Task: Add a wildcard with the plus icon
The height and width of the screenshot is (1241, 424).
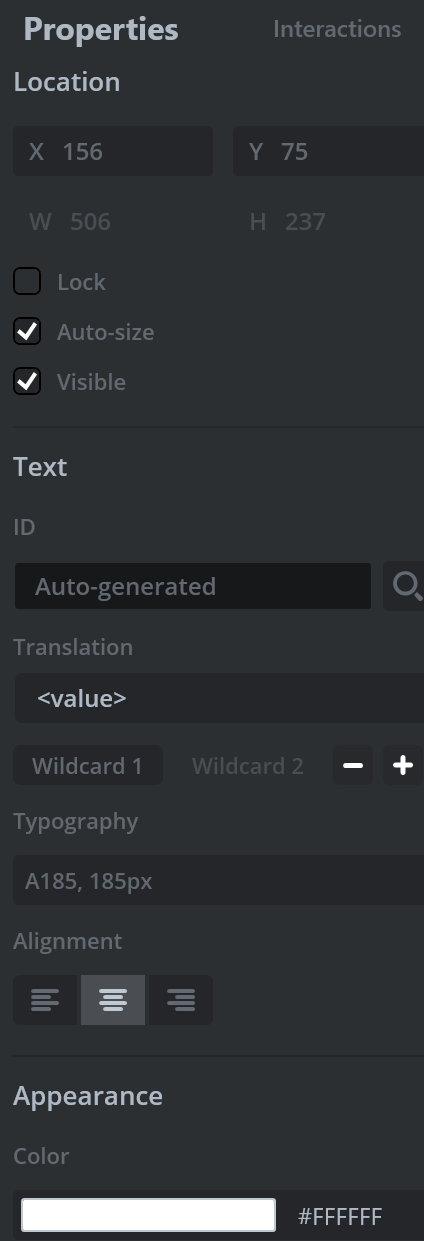Action: (403, 766)
